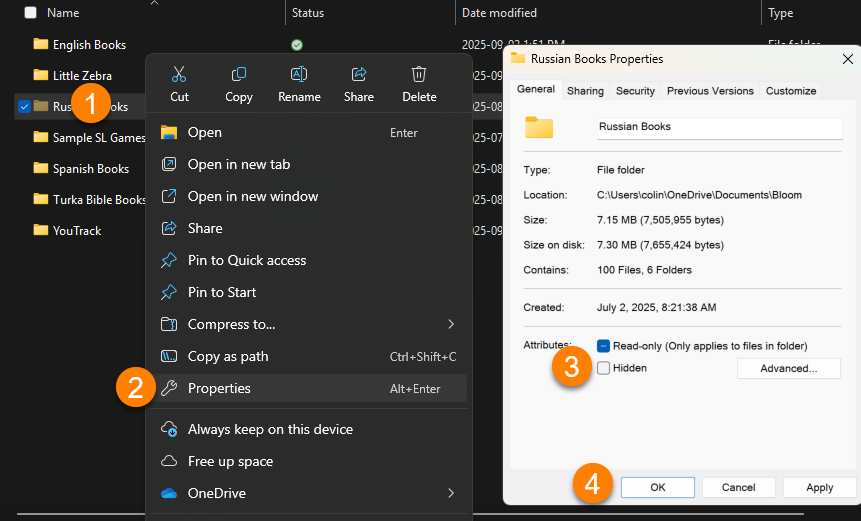Viewport: 861px width, 521px height.
Task: Switch to the Security tab
Action: [x=635, y=91]
